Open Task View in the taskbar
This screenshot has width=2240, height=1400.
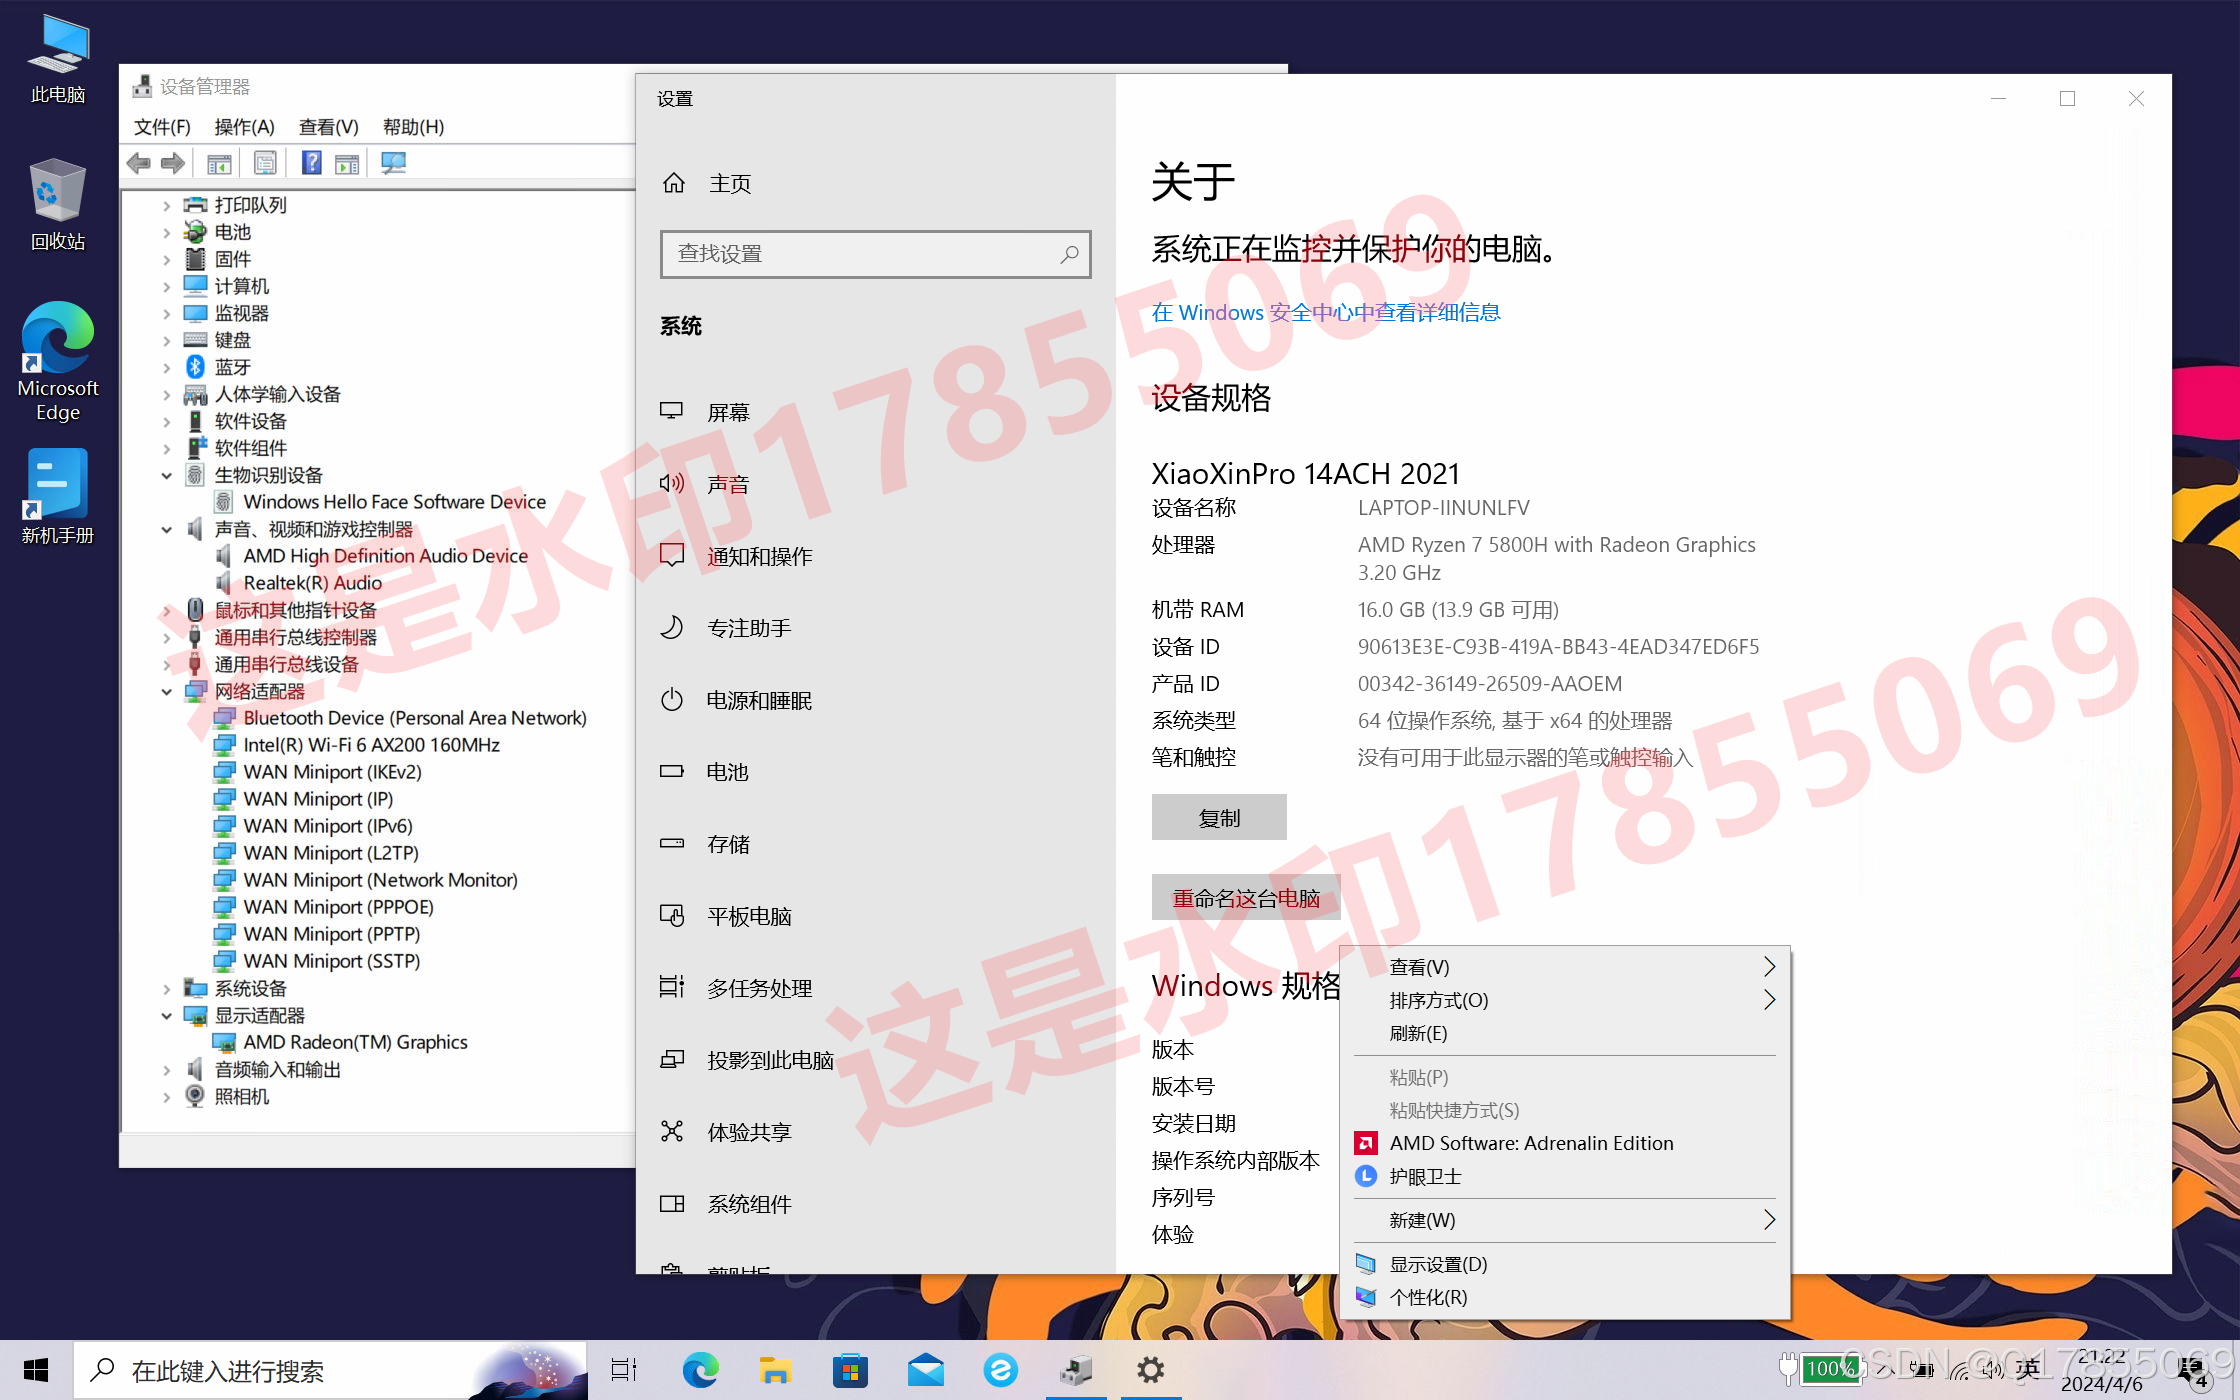(624, 1370)
